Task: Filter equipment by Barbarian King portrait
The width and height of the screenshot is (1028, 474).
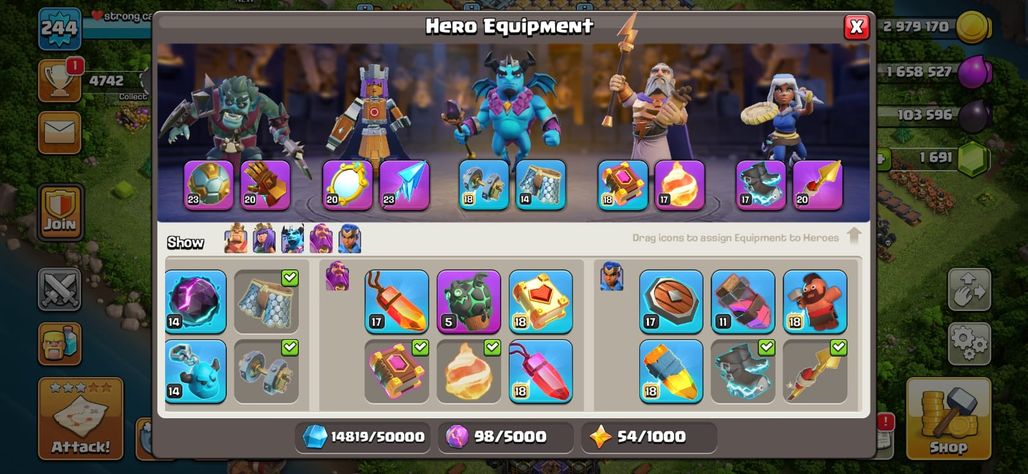Action: point(236,239)
